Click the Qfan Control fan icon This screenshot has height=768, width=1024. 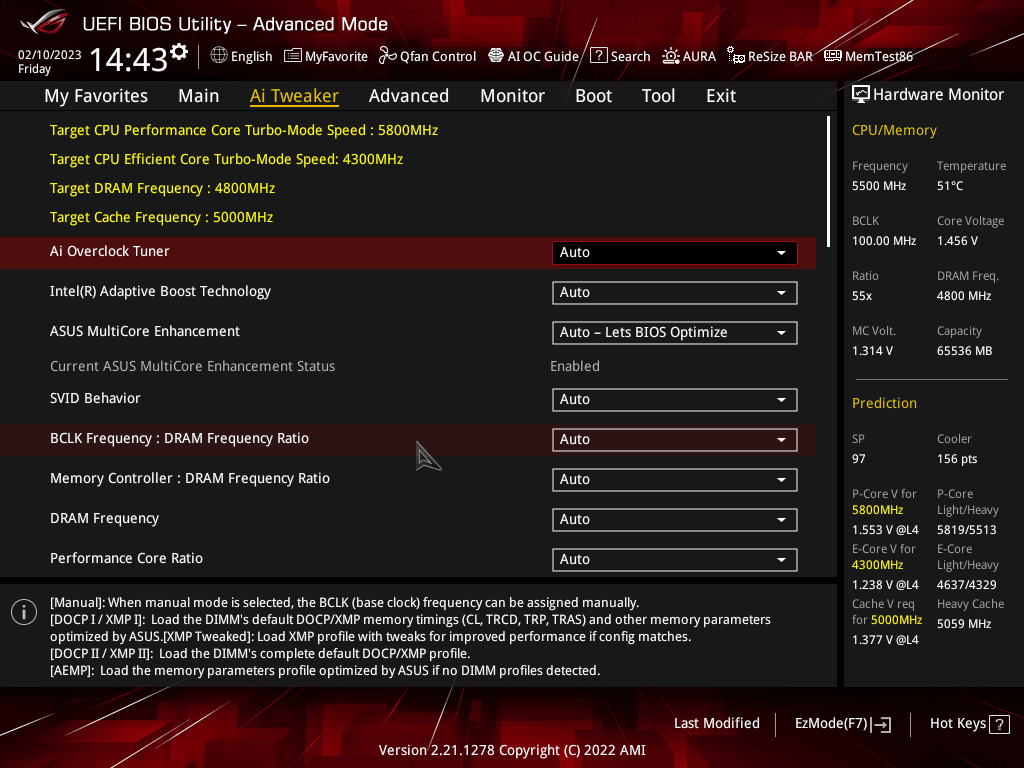pos(388,56)
